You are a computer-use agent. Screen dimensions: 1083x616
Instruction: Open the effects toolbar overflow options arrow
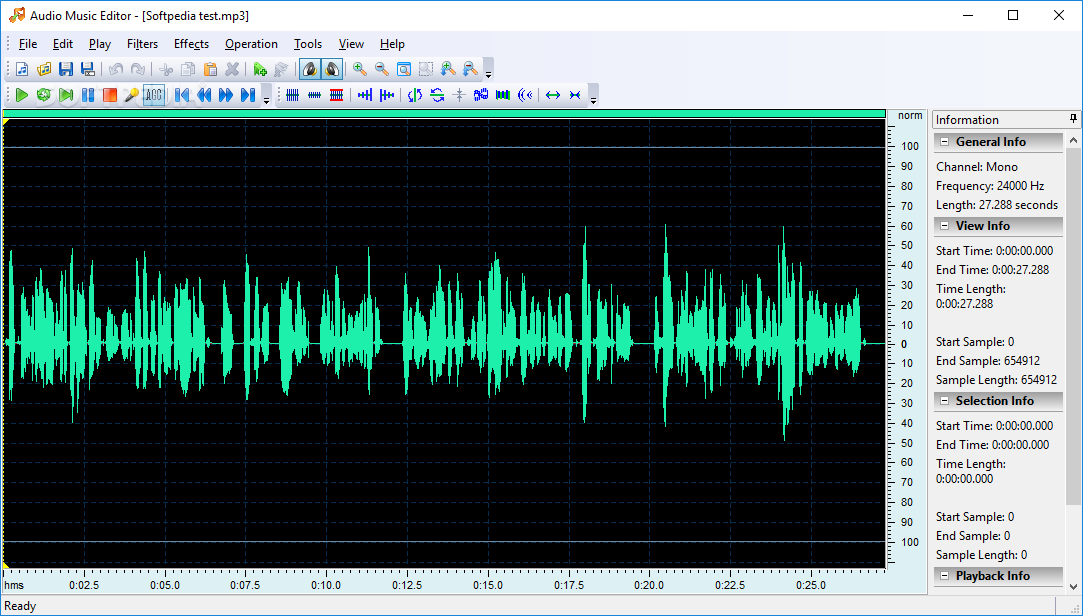(593, 95)
